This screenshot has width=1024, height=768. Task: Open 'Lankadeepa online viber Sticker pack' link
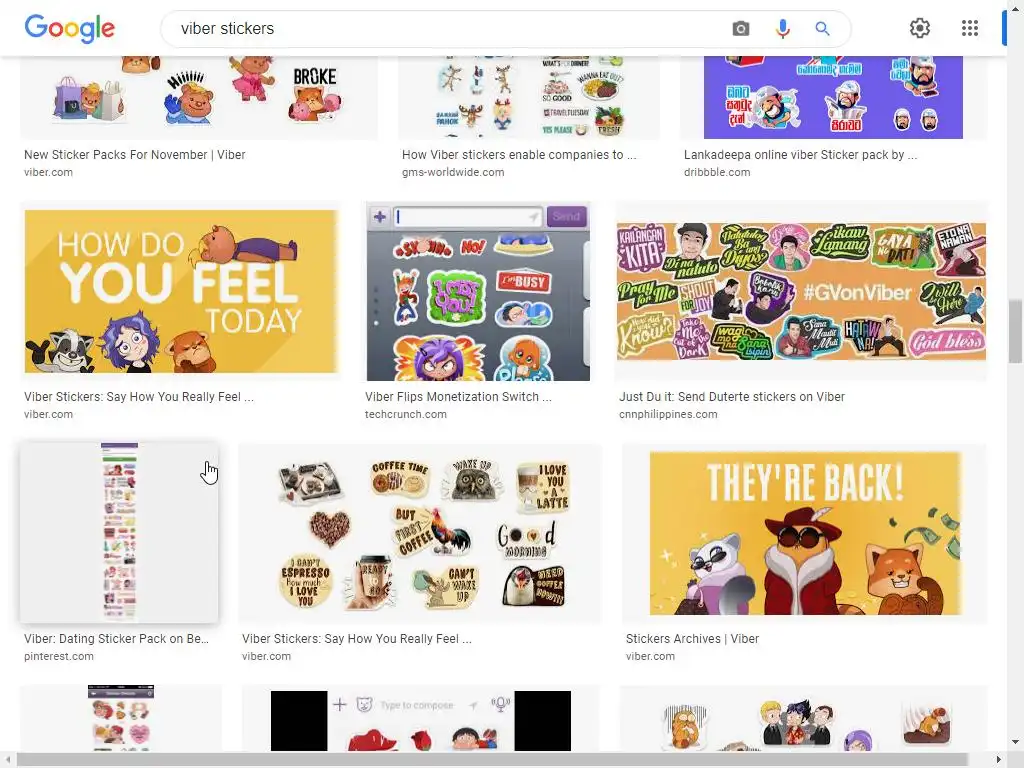(x=801, y=155)
